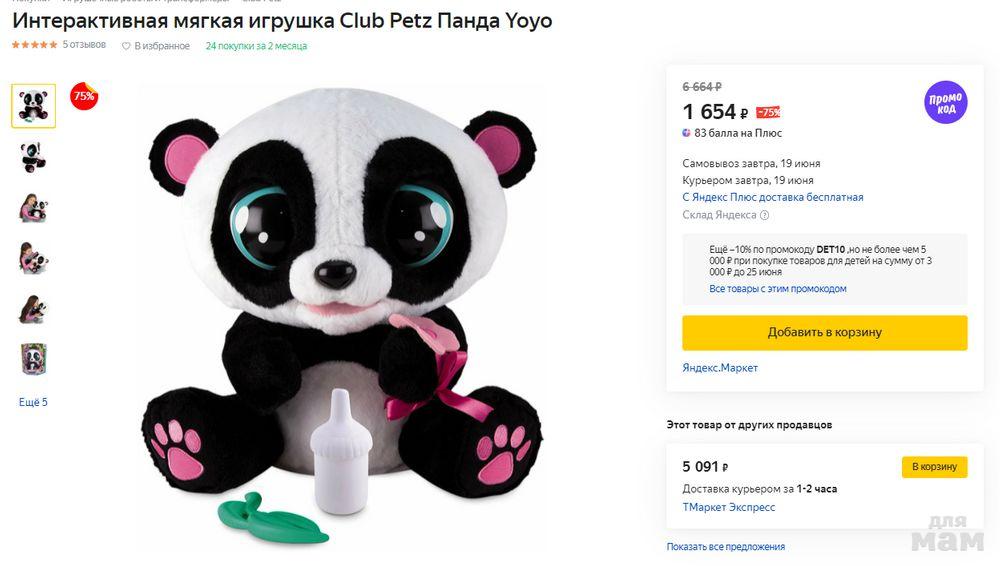Viewport: 1000px width, 566px height.
Task: Select the third thumbnail with girl and panda
Action: (33, 207)
